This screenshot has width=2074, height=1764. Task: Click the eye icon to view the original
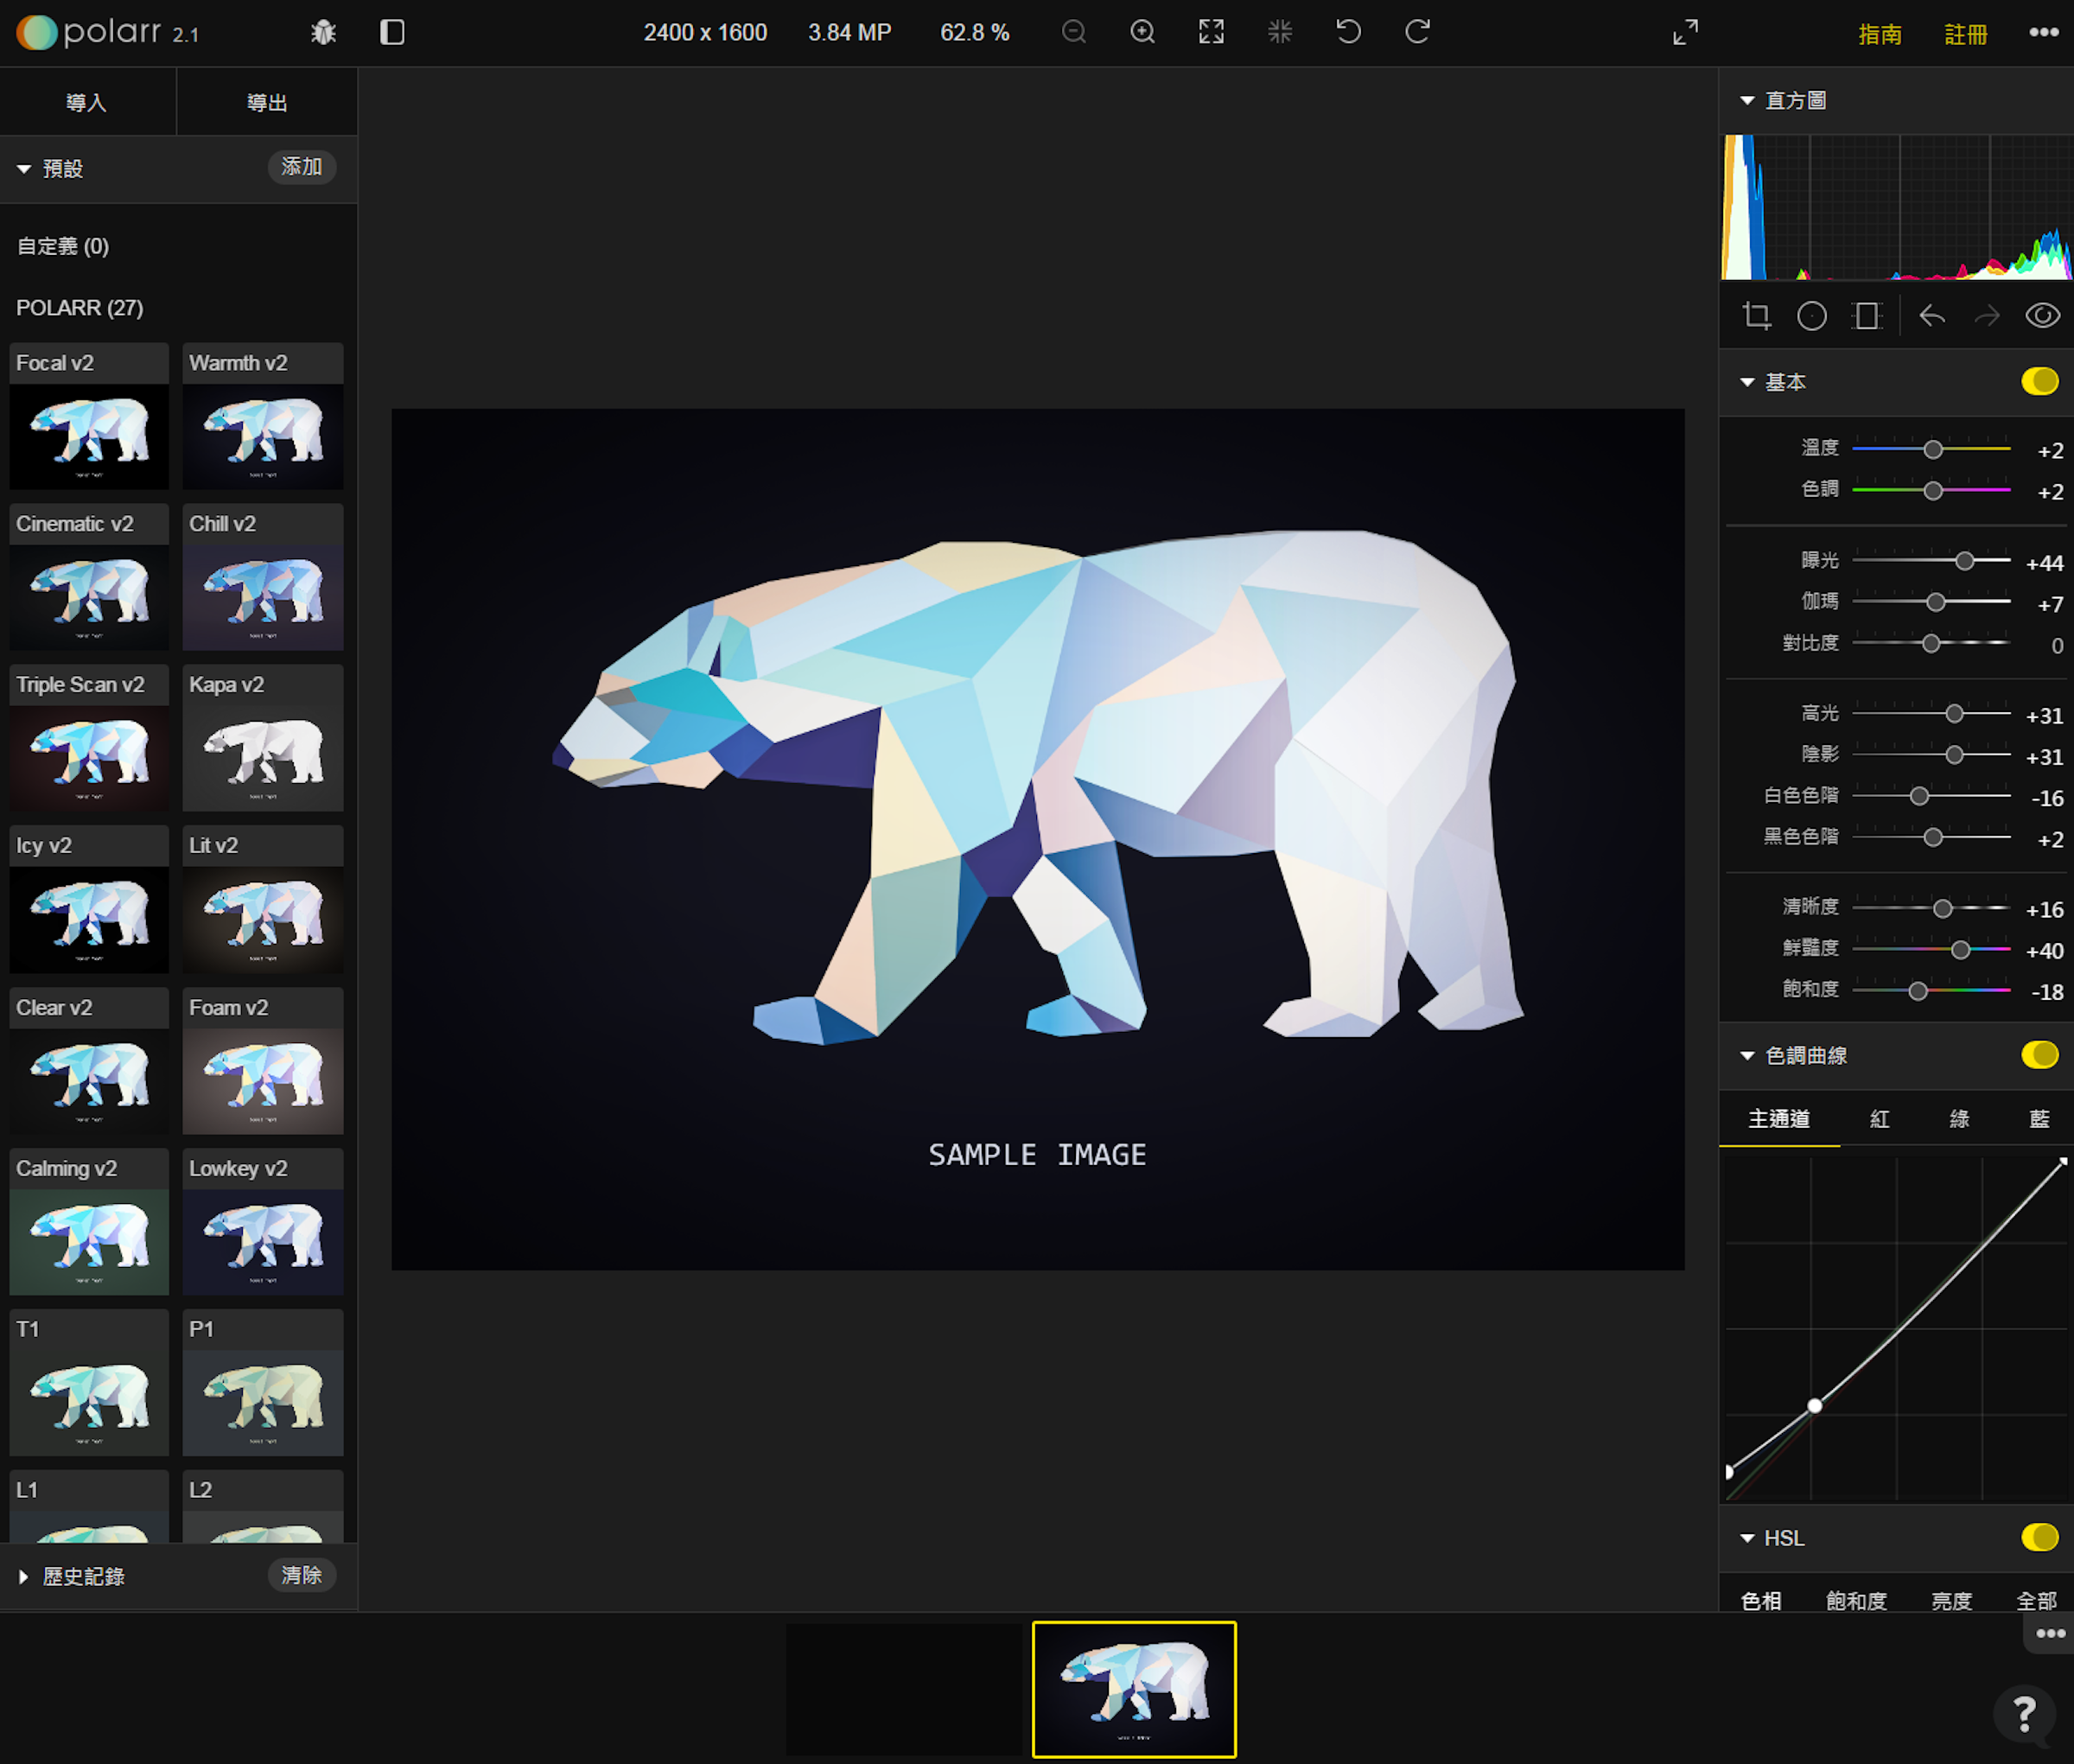pos(2043,316)
